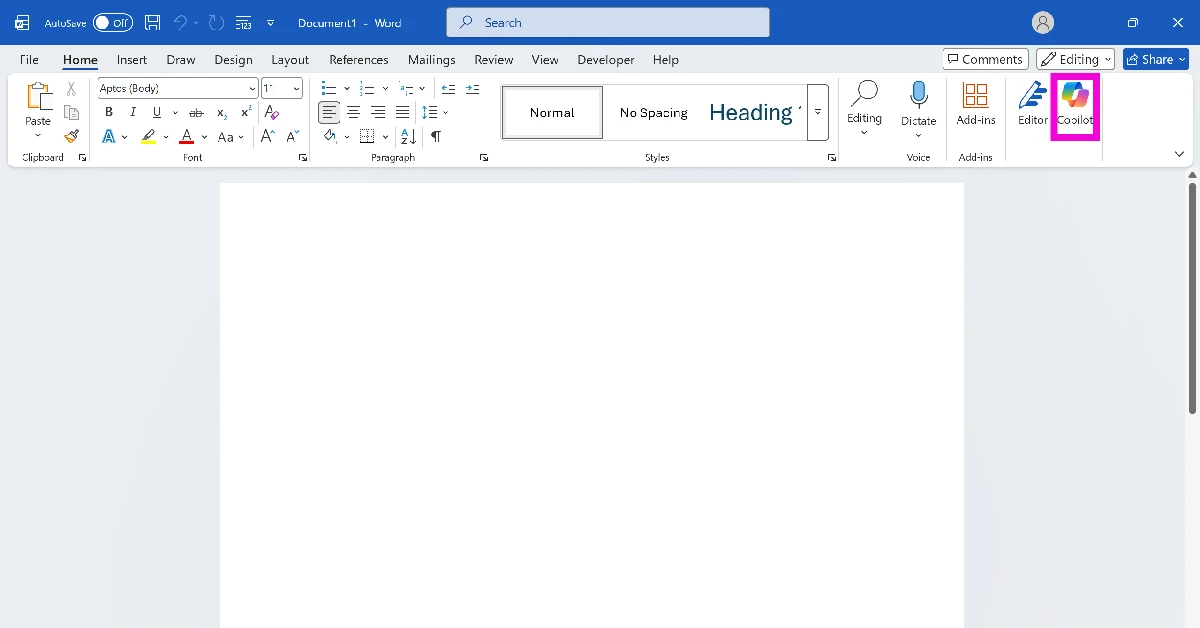Apply subscript to text

coord(220,112)
